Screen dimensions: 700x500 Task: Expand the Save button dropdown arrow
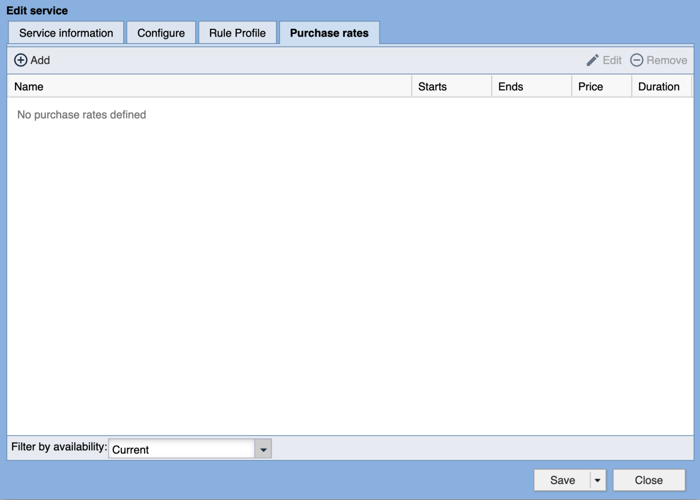tap(597, 480)
